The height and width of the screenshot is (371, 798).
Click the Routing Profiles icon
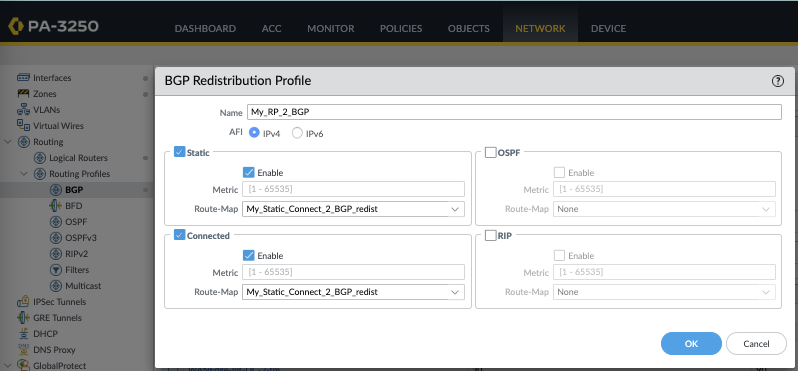[40, 174]
